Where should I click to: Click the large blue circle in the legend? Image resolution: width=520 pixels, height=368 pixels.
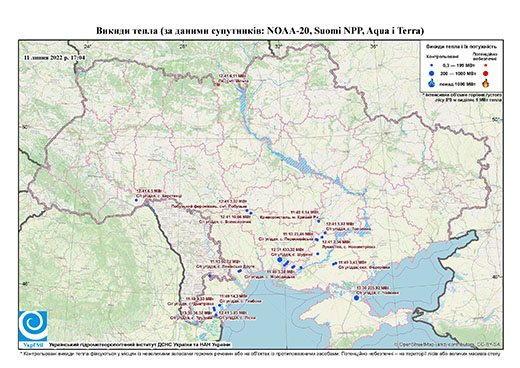point(431,74)
